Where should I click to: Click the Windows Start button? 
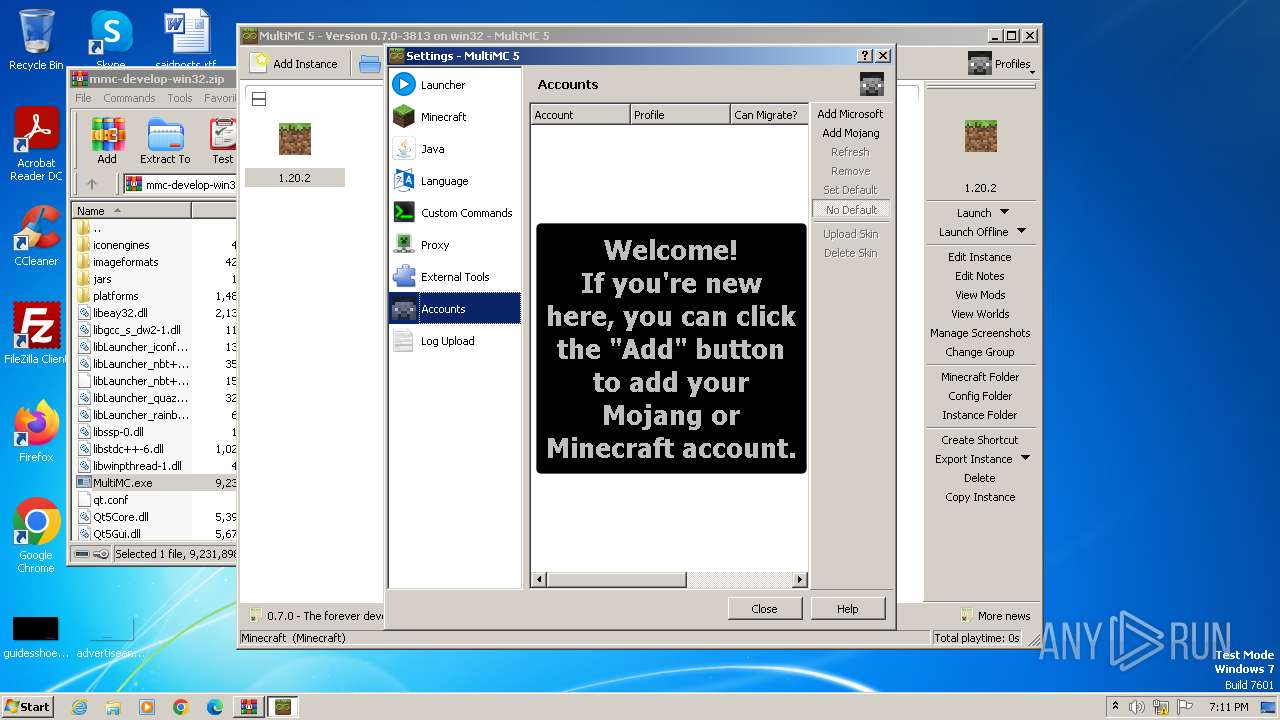tap(27, 706)
